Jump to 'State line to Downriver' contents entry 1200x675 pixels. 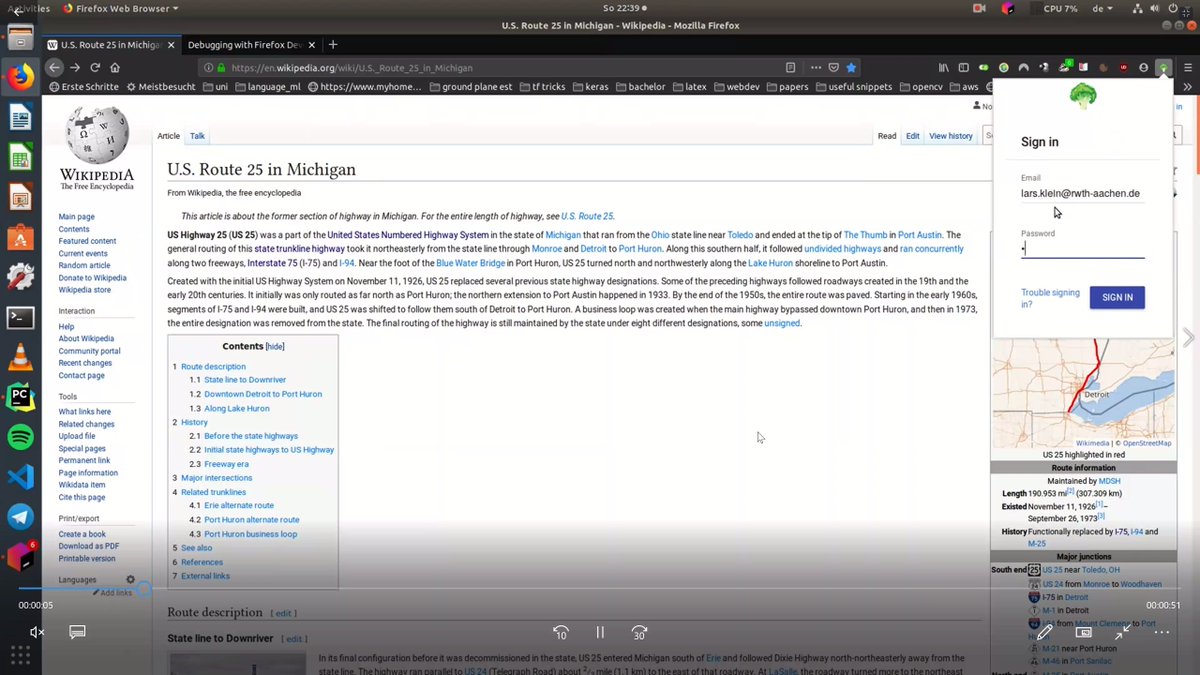(245, 380)
